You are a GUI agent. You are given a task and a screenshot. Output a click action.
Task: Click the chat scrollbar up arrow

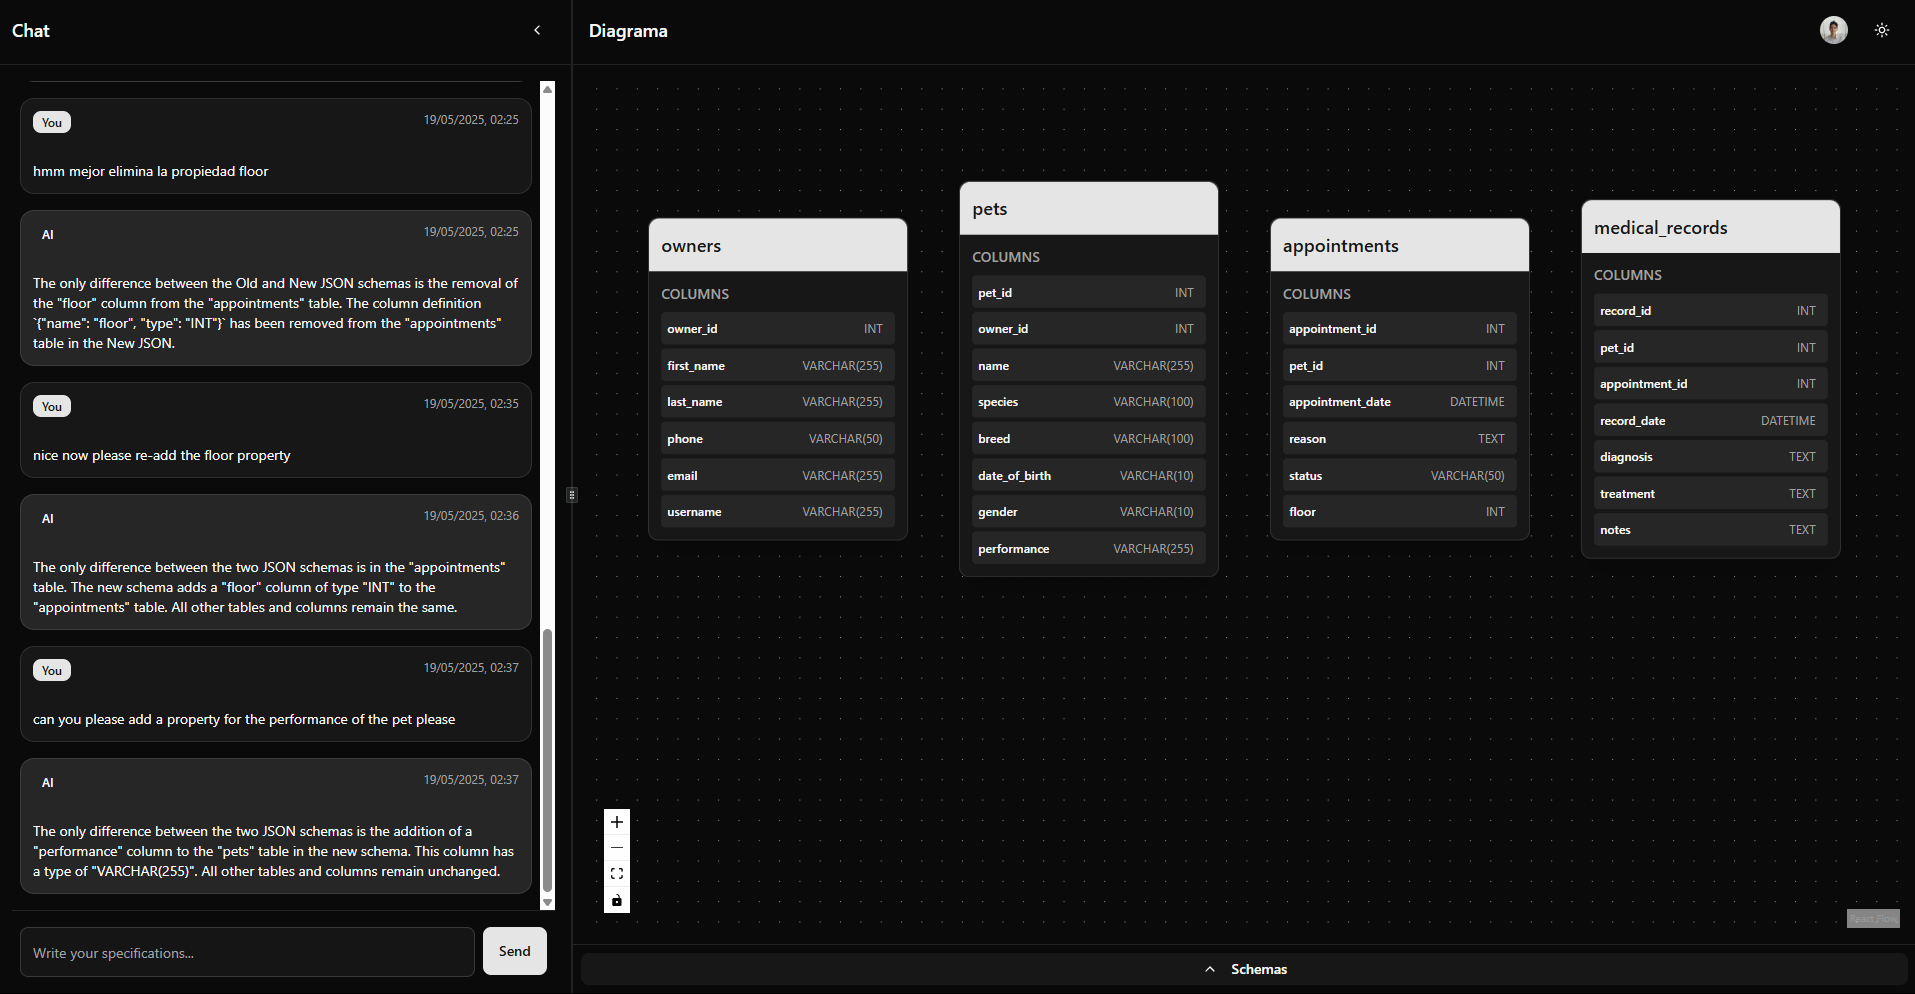(x=547, y=89)
